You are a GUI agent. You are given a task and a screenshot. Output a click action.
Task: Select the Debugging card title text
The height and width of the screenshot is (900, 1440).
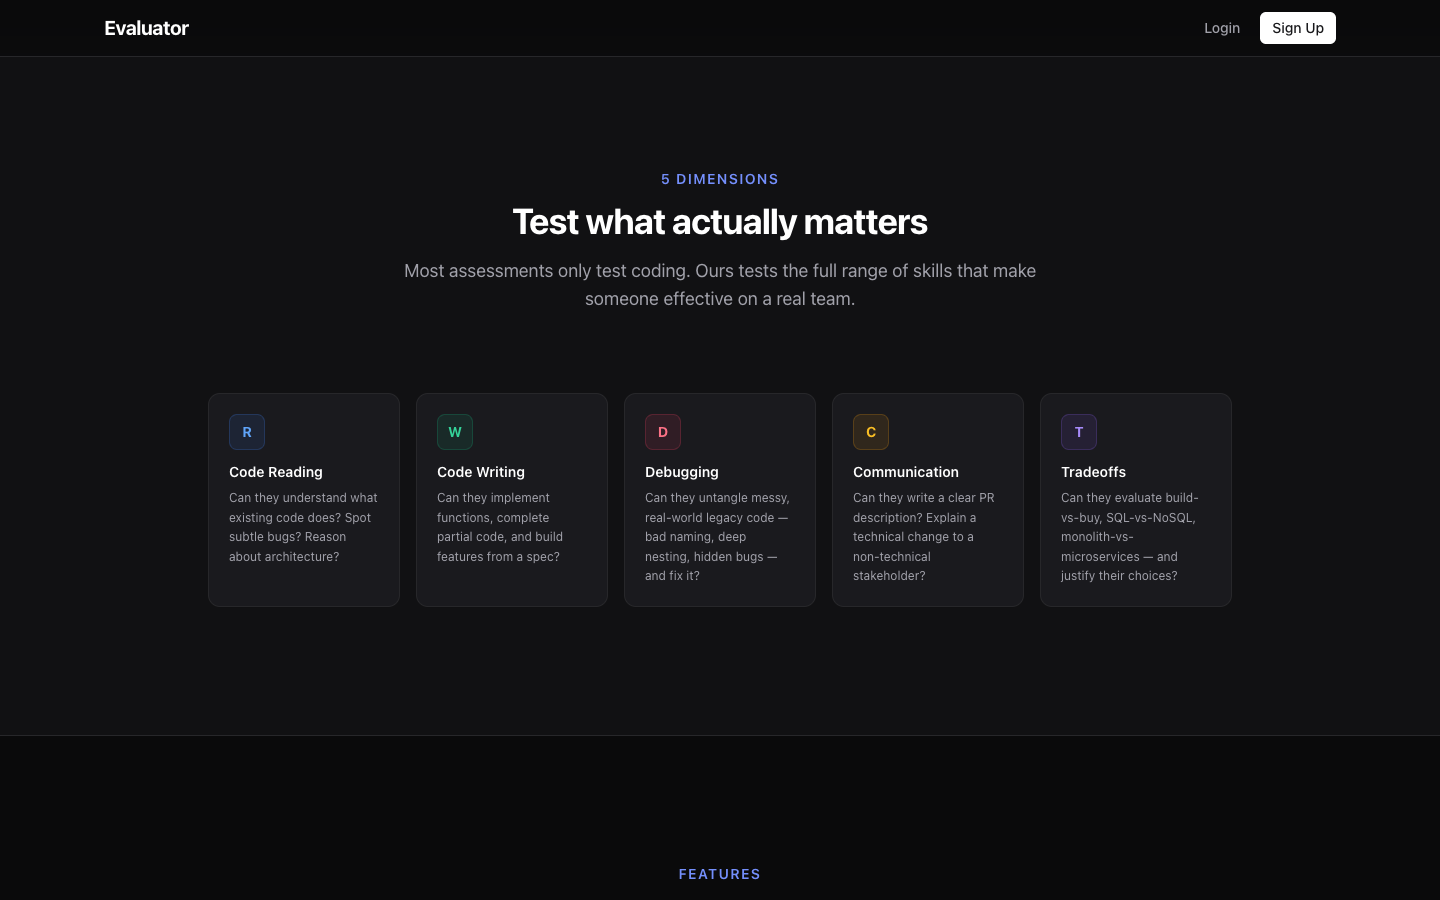click(682, 472)
